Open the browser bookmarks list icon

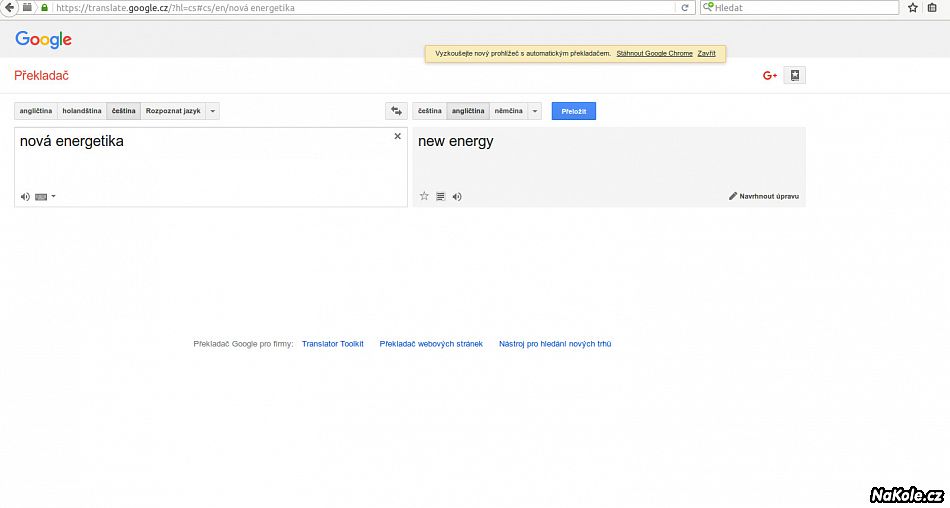point(932,8)
